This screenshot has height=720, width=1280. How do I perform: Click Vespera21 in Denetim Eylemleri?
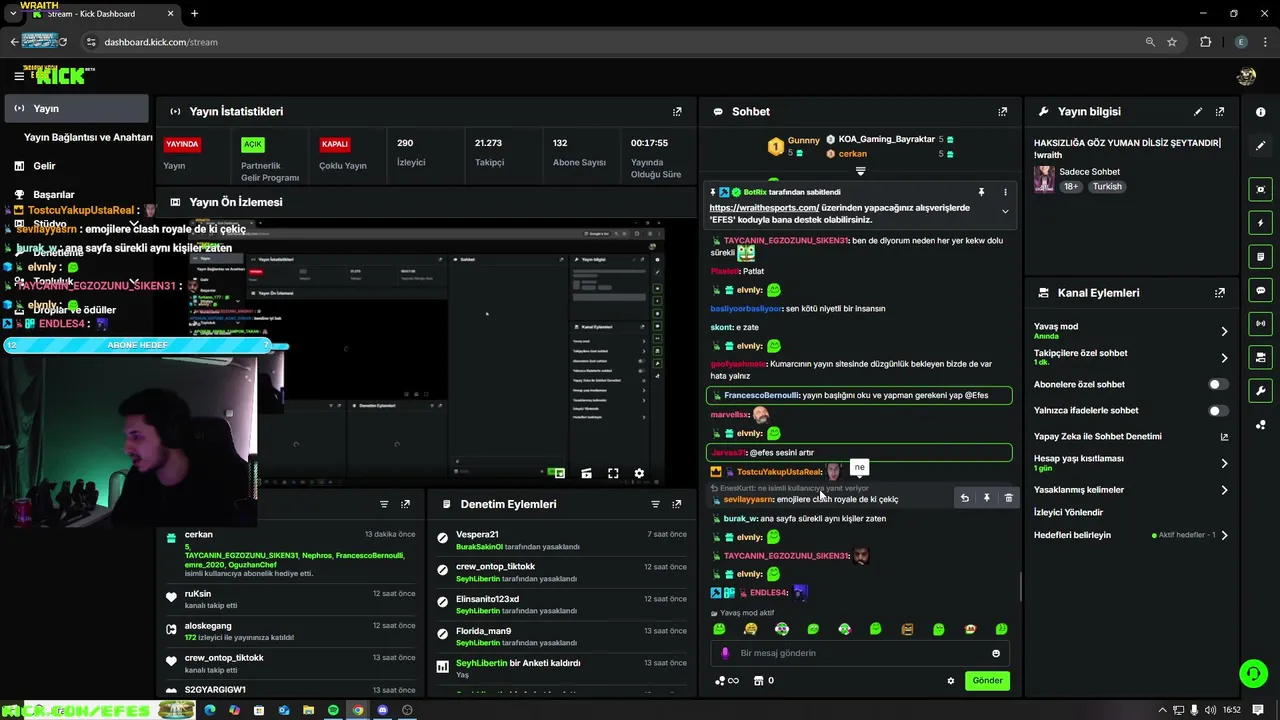point(477,535)
